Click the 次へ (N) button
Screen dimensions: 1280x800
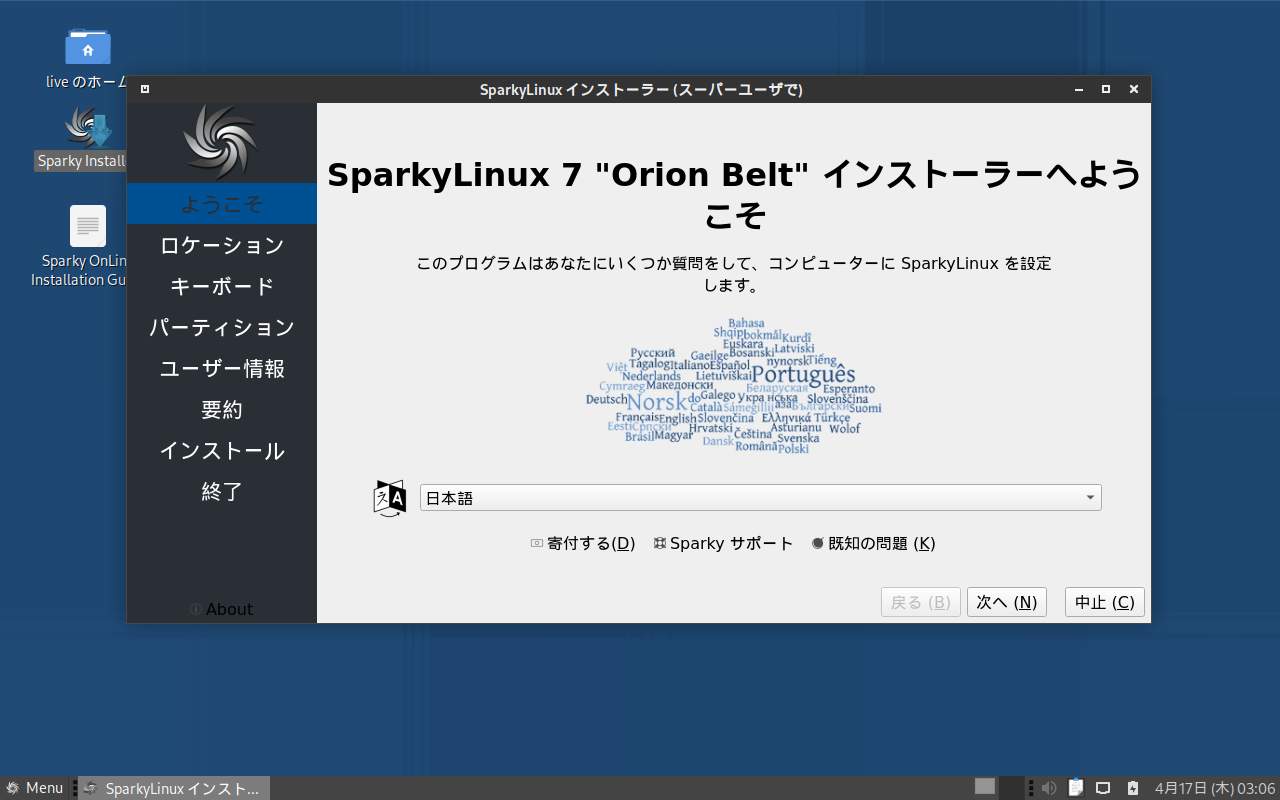pyautogui.click(x=1007, y=602)
